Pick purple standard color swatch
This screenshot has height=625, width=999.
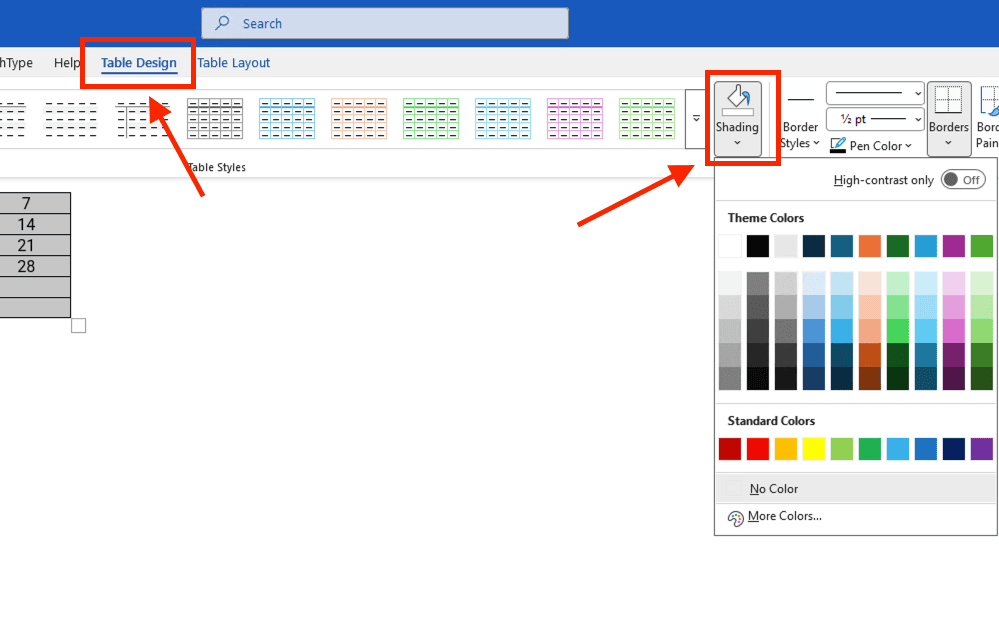tap(982, 449)
